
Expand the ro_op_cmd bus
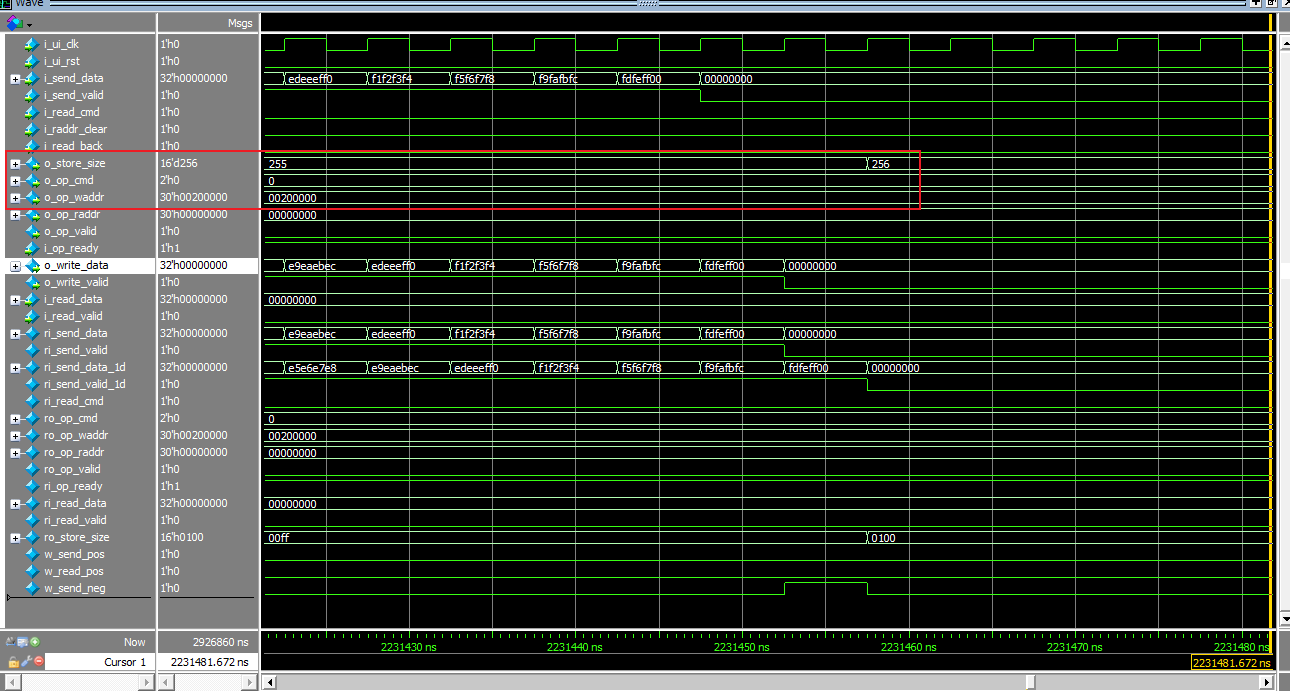[x=15, y=418]
